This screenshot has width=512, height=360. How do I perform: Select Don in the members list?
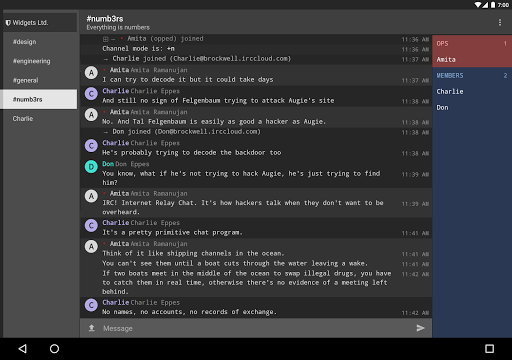point(472,107)
